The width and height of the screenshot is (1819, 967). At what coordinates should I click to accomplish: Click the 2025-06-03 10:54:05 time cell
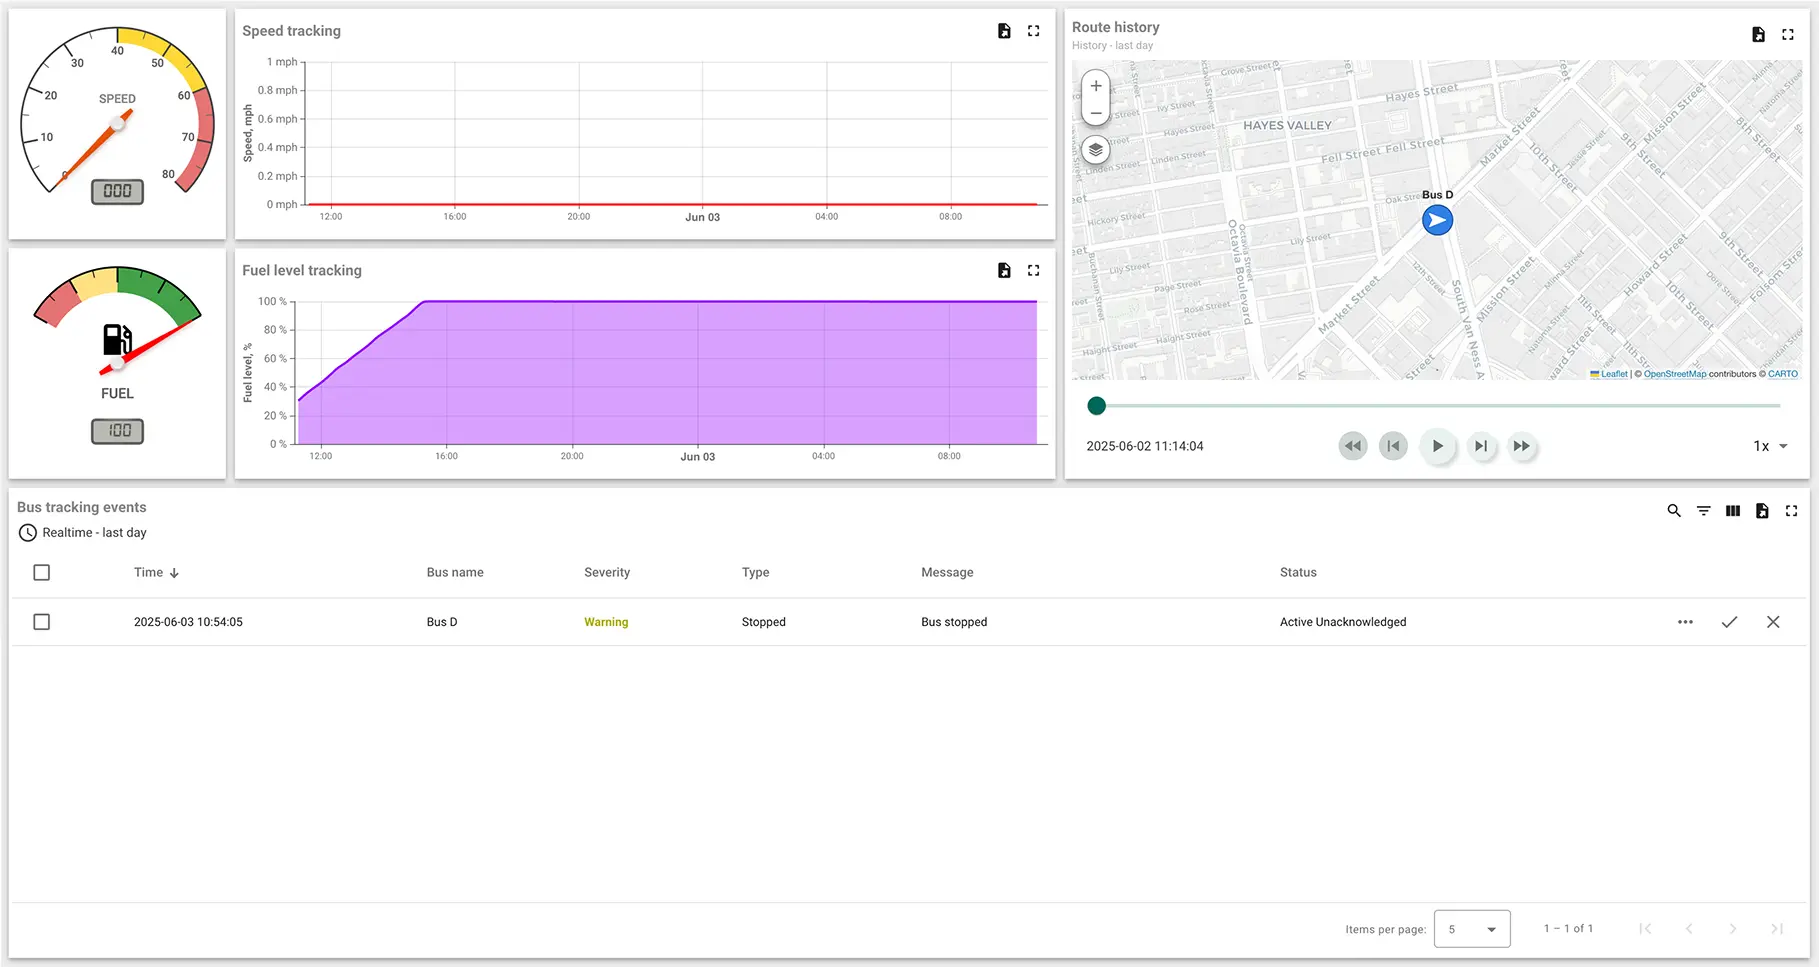[188, 622]
